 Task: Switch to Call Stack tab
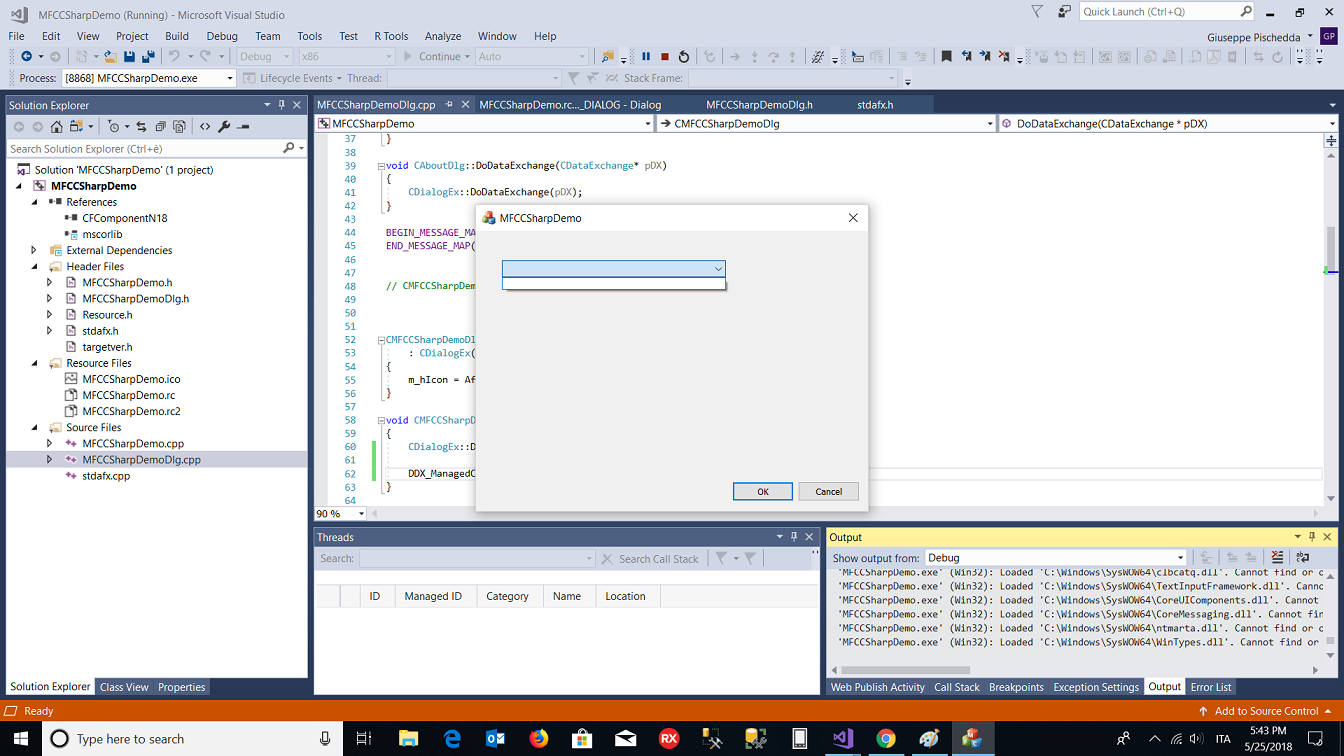tap(957, 687)
